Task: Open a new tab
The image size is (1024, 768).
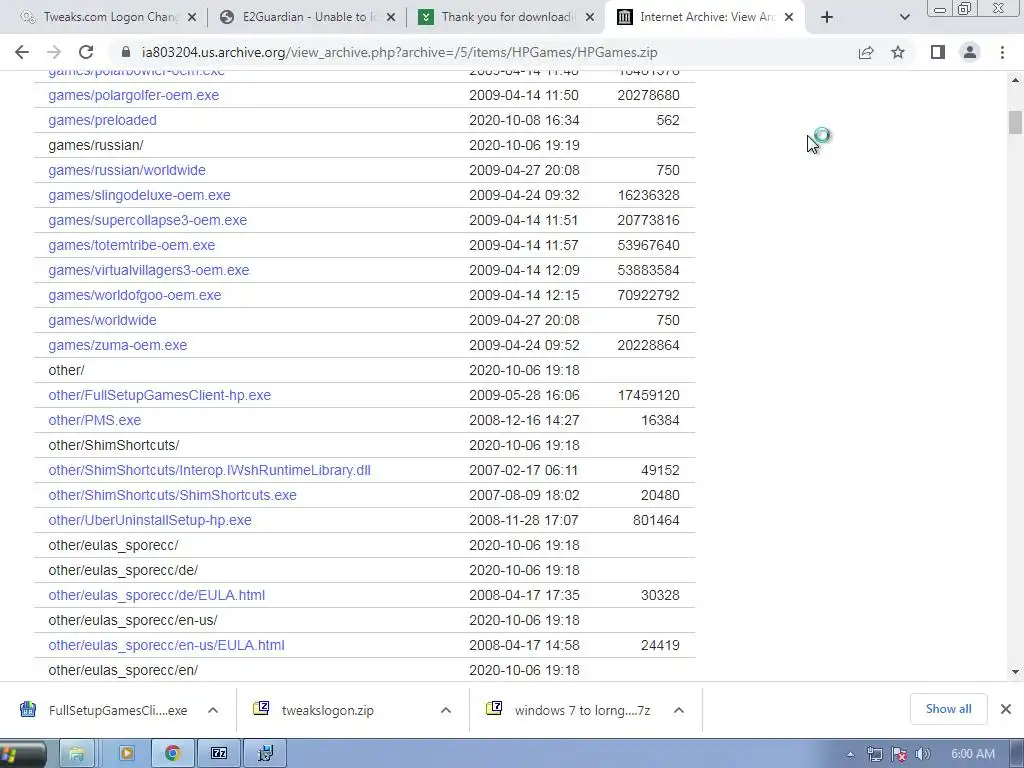Action: (x=827, y=17)
